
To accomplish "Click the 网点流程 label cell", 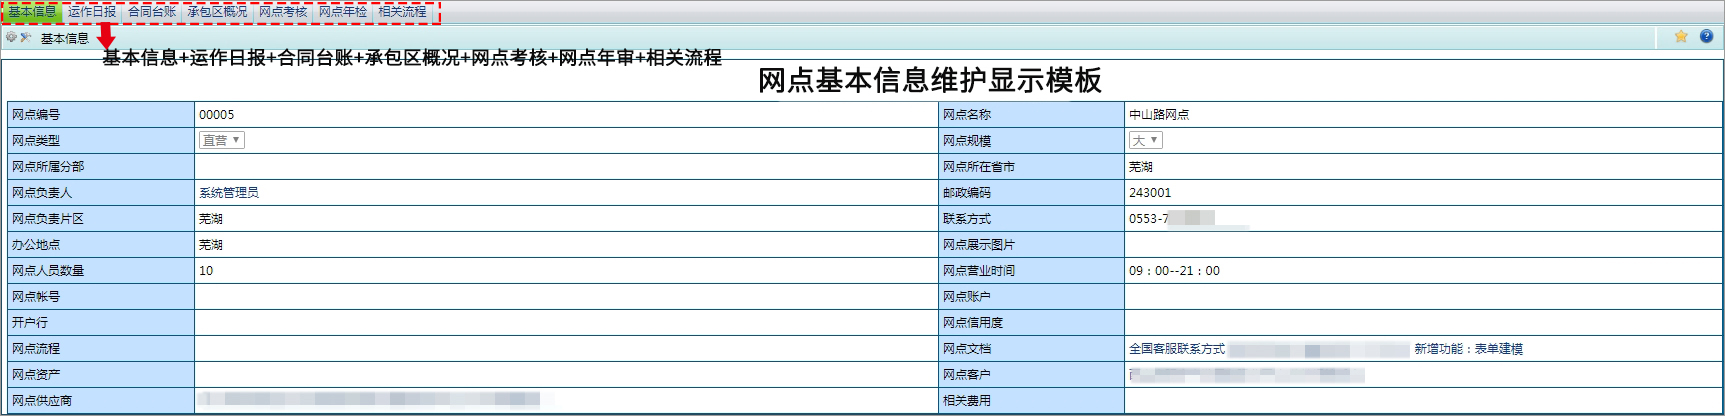I will [101, 349].
